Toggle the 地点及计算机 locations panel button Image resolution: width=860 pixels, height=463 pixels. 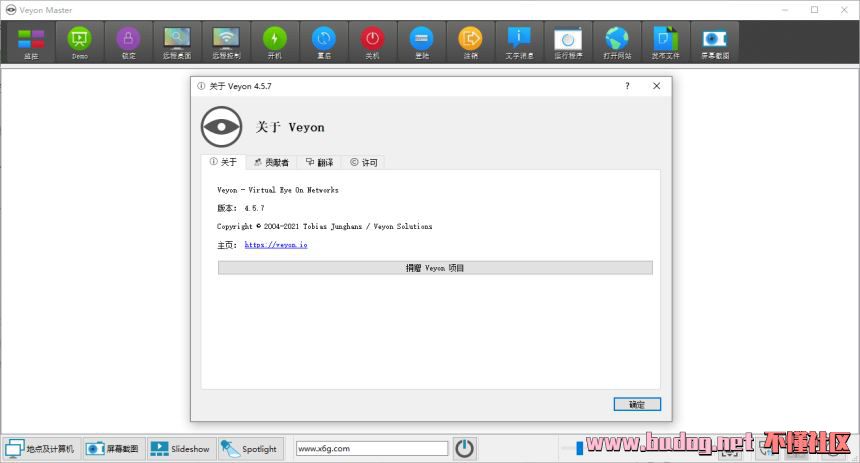coord(41,449)
